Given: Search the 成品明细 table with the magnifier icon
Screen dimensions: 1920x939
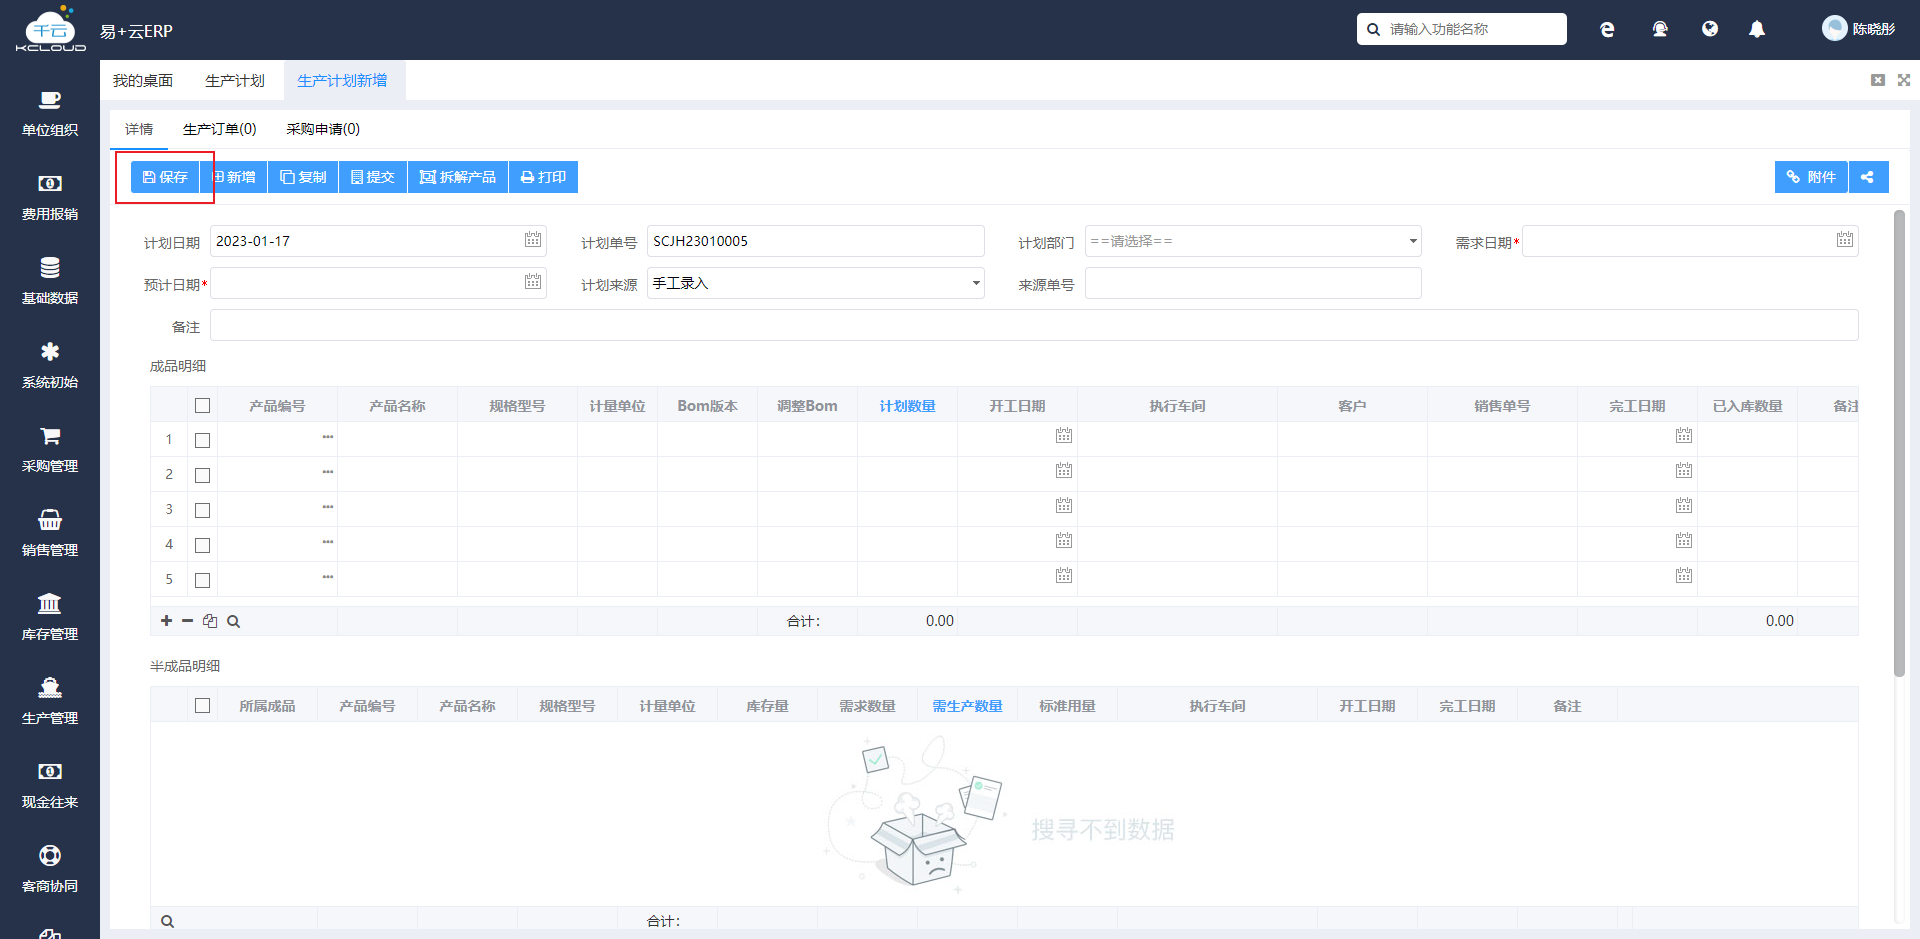Looking at the screenshot, I should 233,621.
